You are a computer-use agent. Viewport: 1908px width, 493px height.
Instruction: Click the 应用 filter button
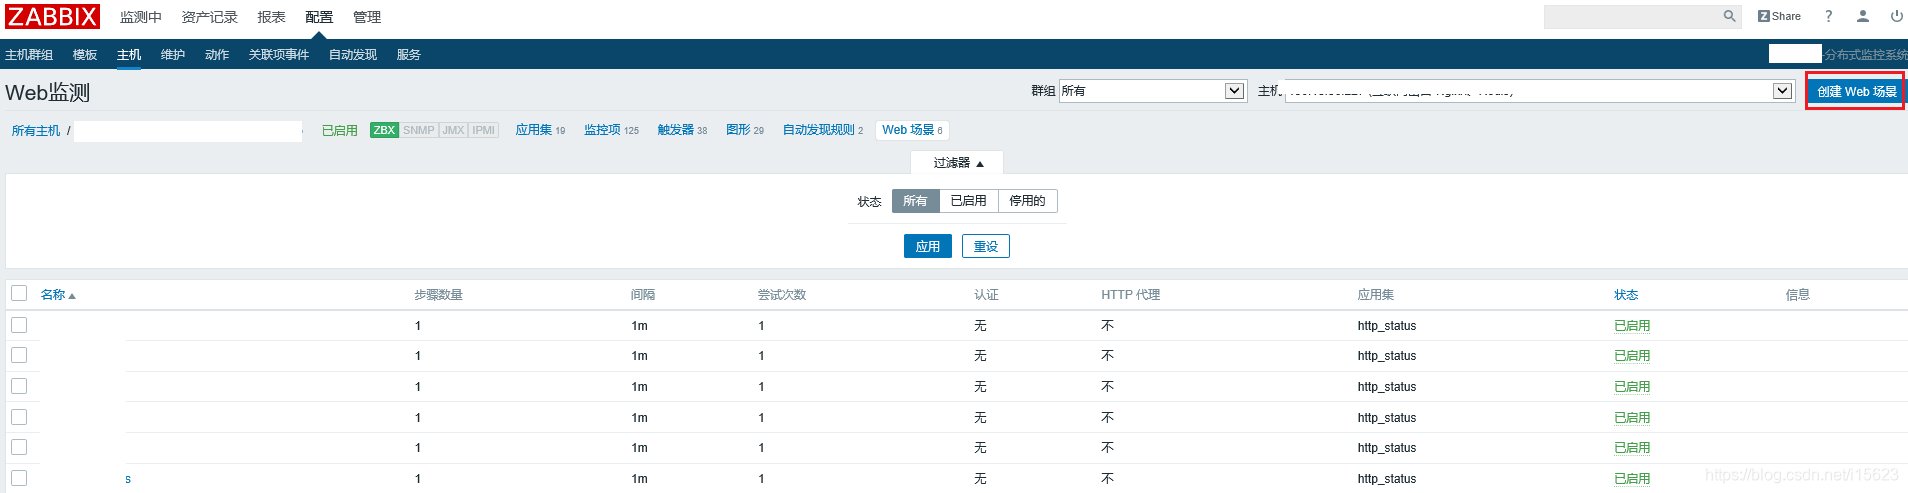(x=928, y=246)
